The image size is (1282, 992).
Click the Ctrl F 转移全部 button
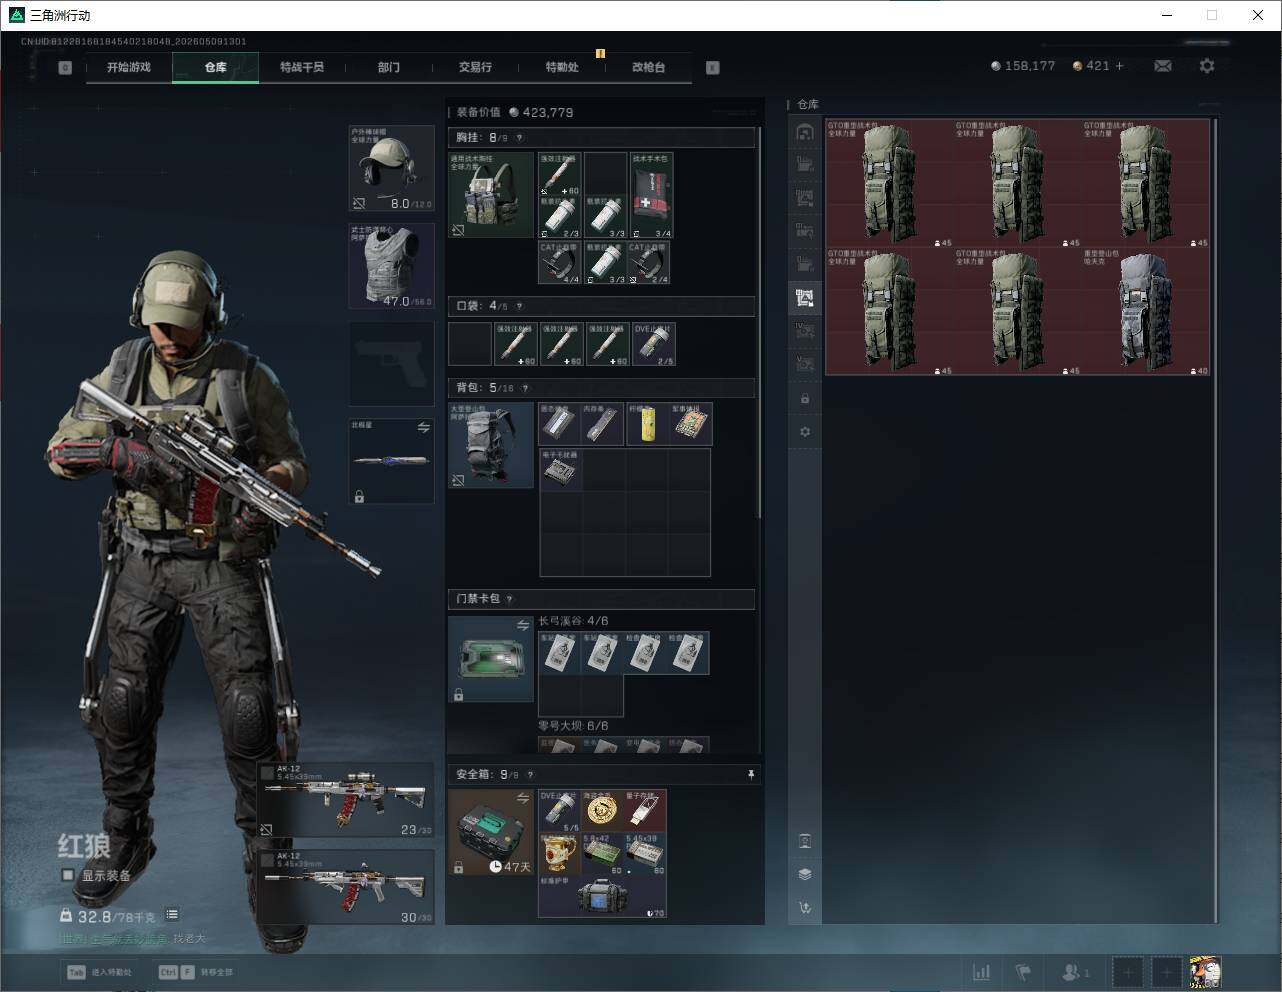pyautogui.click(x=196, y=972)
